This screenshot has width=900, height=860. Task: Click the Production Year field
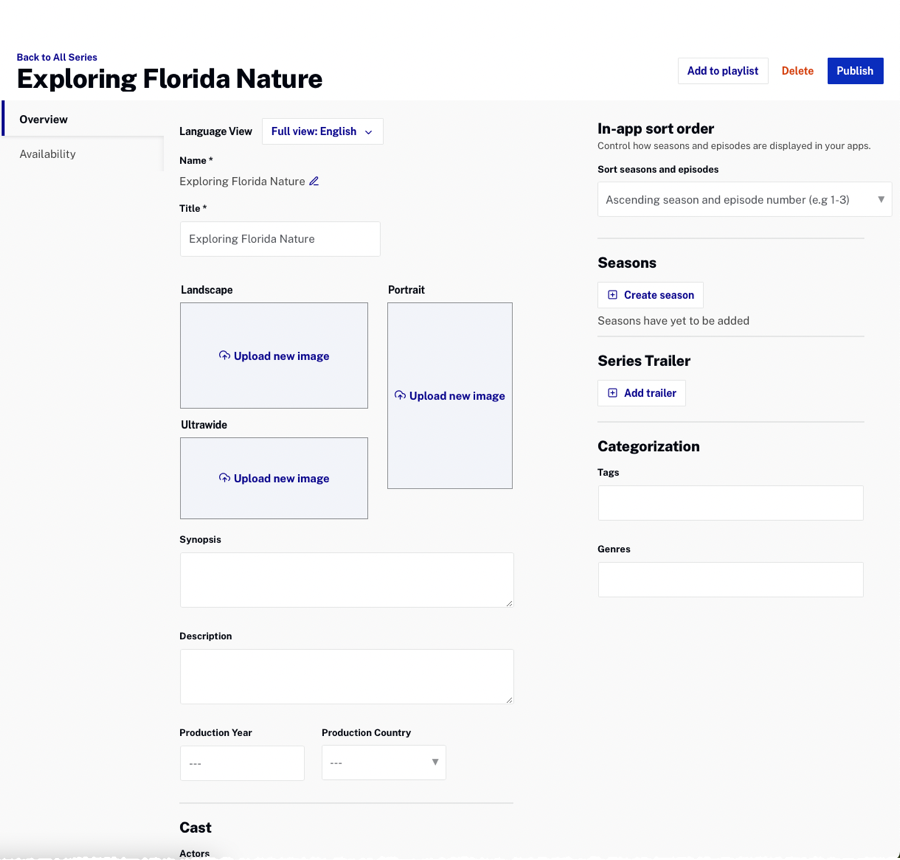pyautogui.click(x=242, y=763)
